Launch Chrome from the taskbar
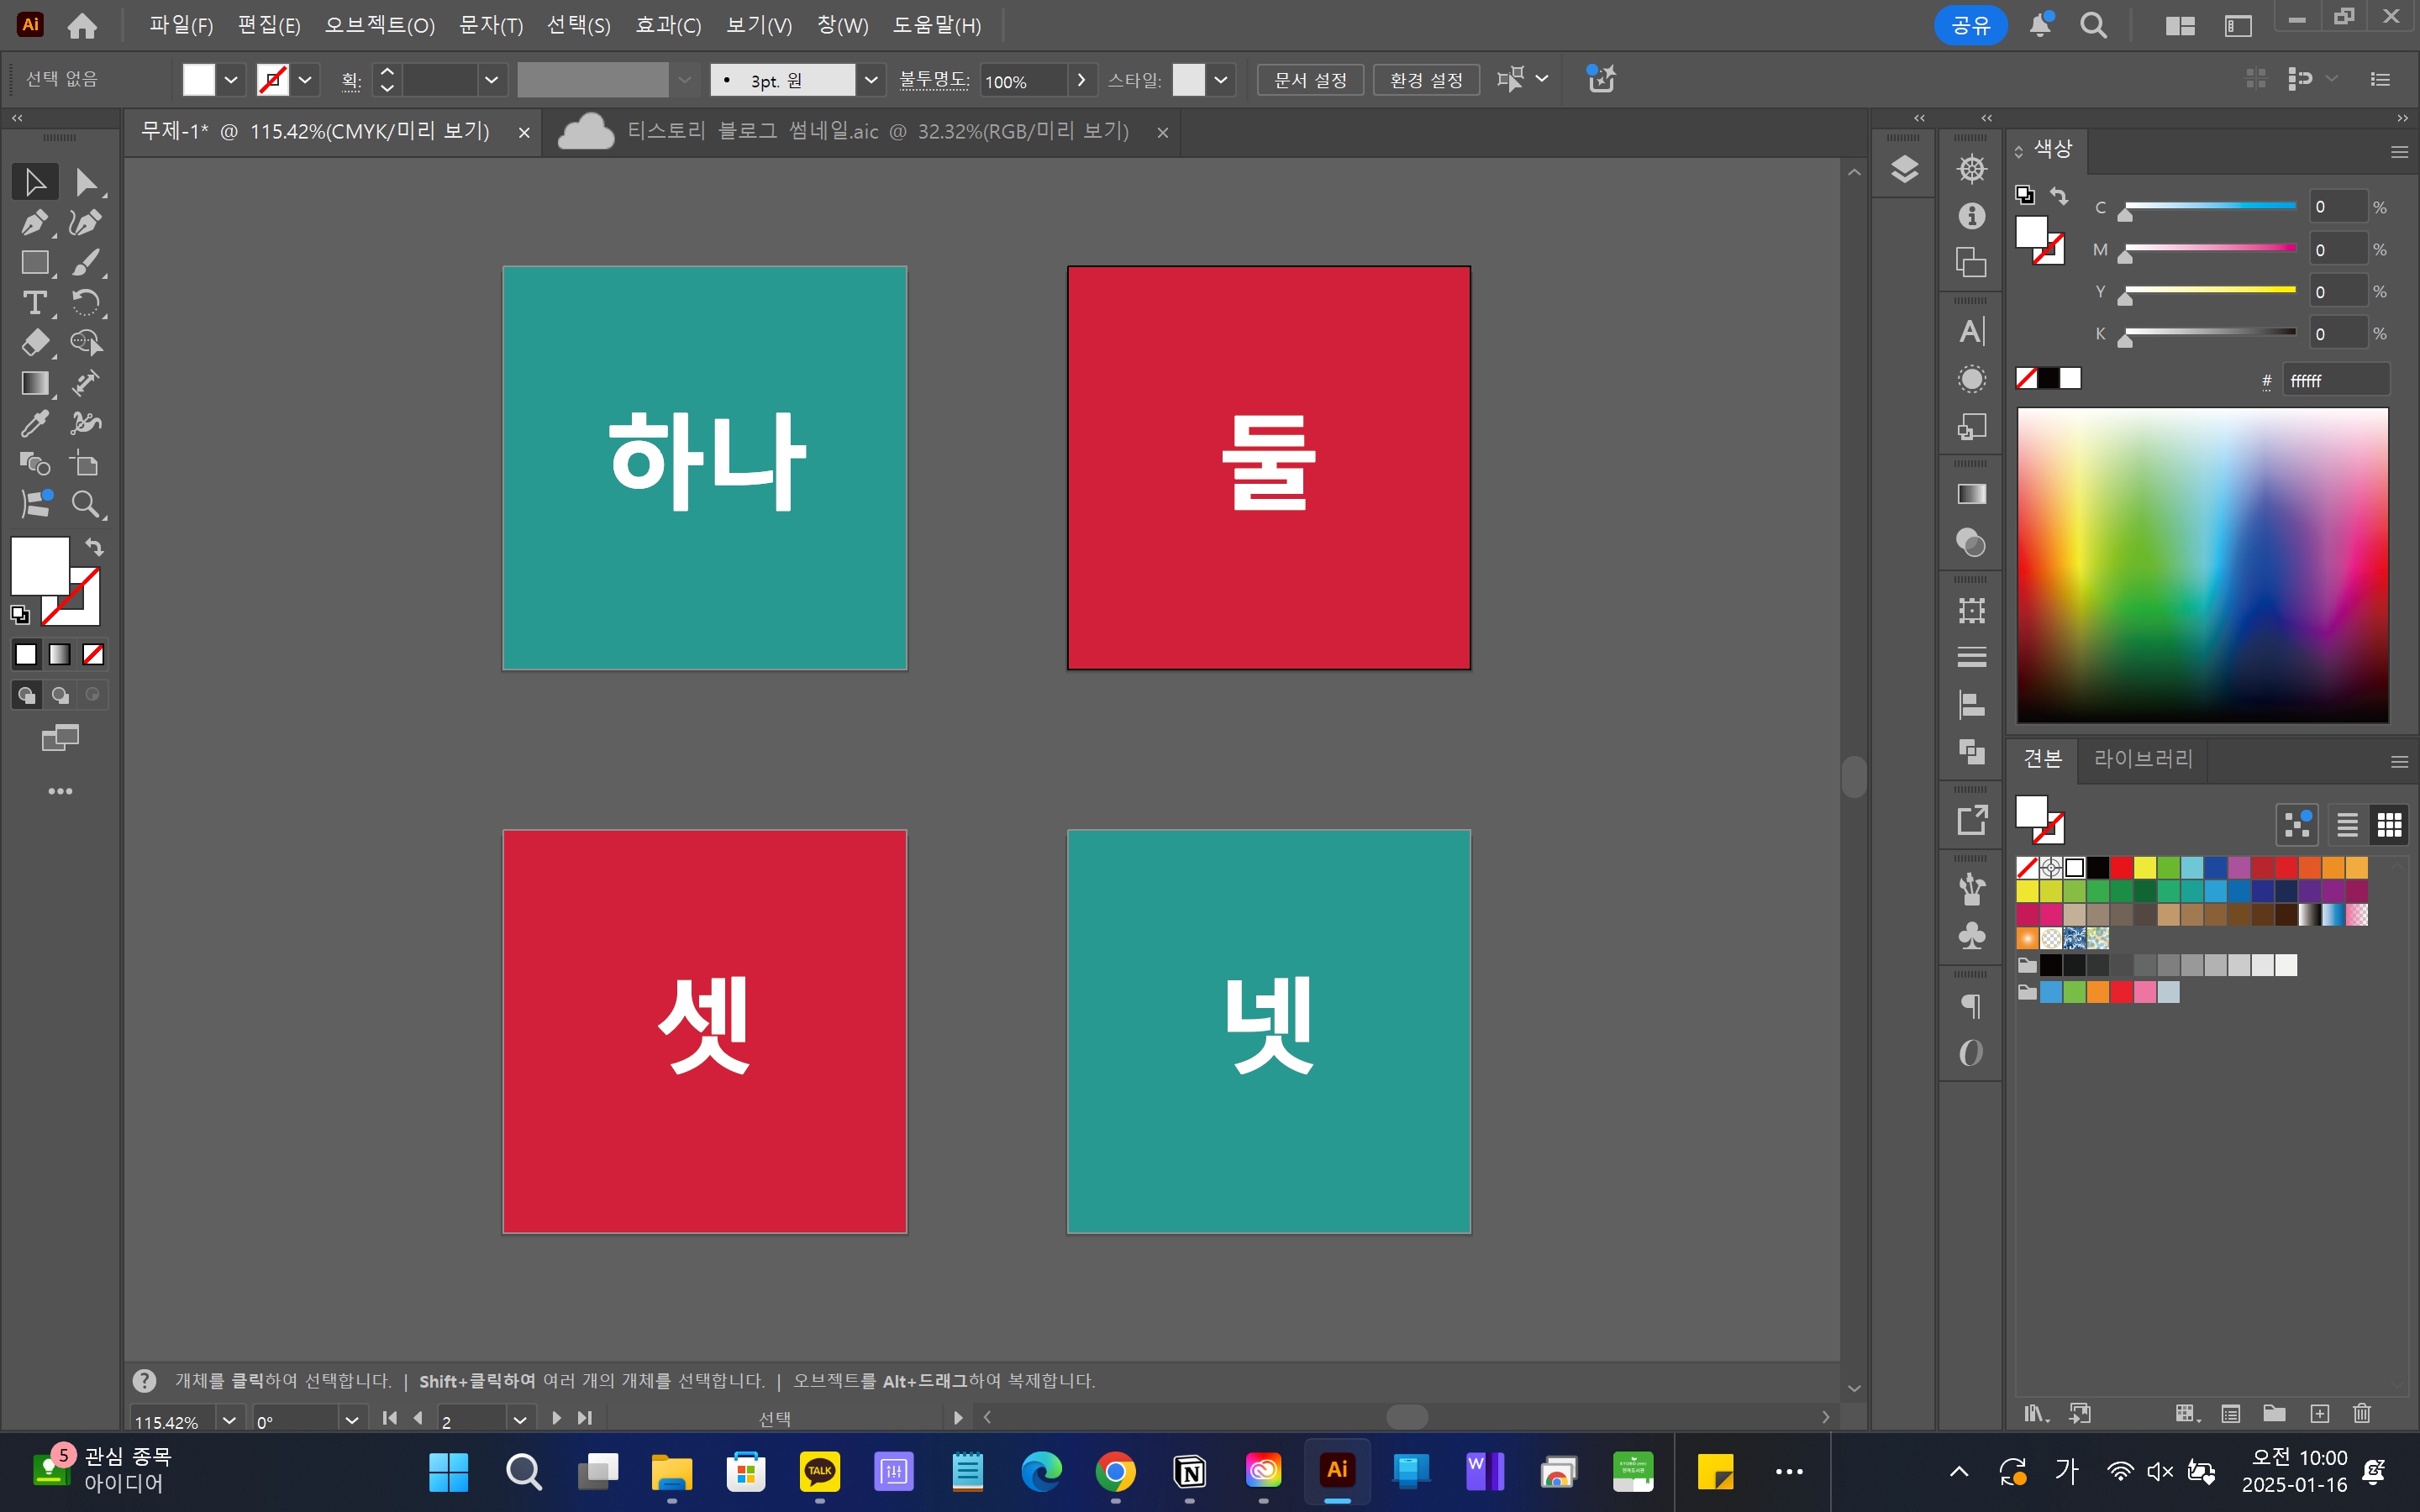Screen dimensions: 2420x1512 click(1116, 1472)
